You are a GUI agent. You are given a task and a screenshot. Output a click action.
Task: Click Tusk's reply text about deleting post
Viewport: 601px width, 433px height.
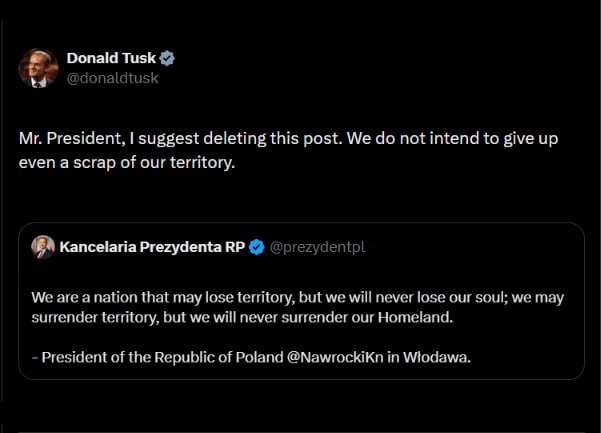tap(288, 150)
